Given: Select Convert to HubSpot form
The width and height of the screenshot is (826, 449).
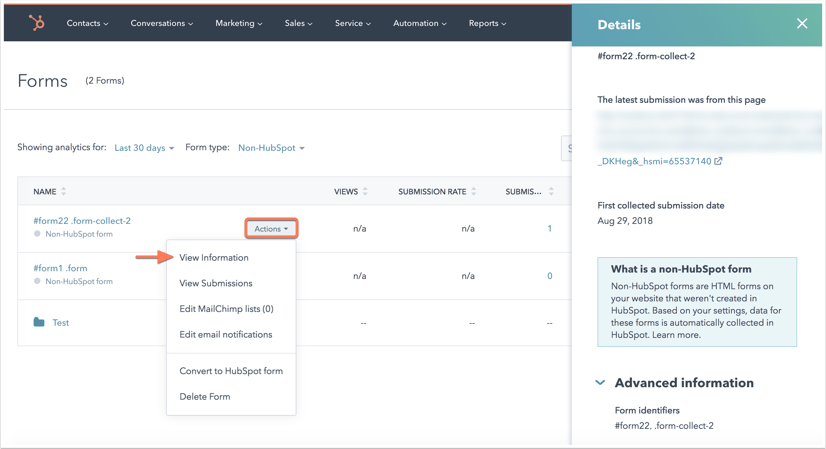Looking at the screenshot, I should tap(231, 371).
